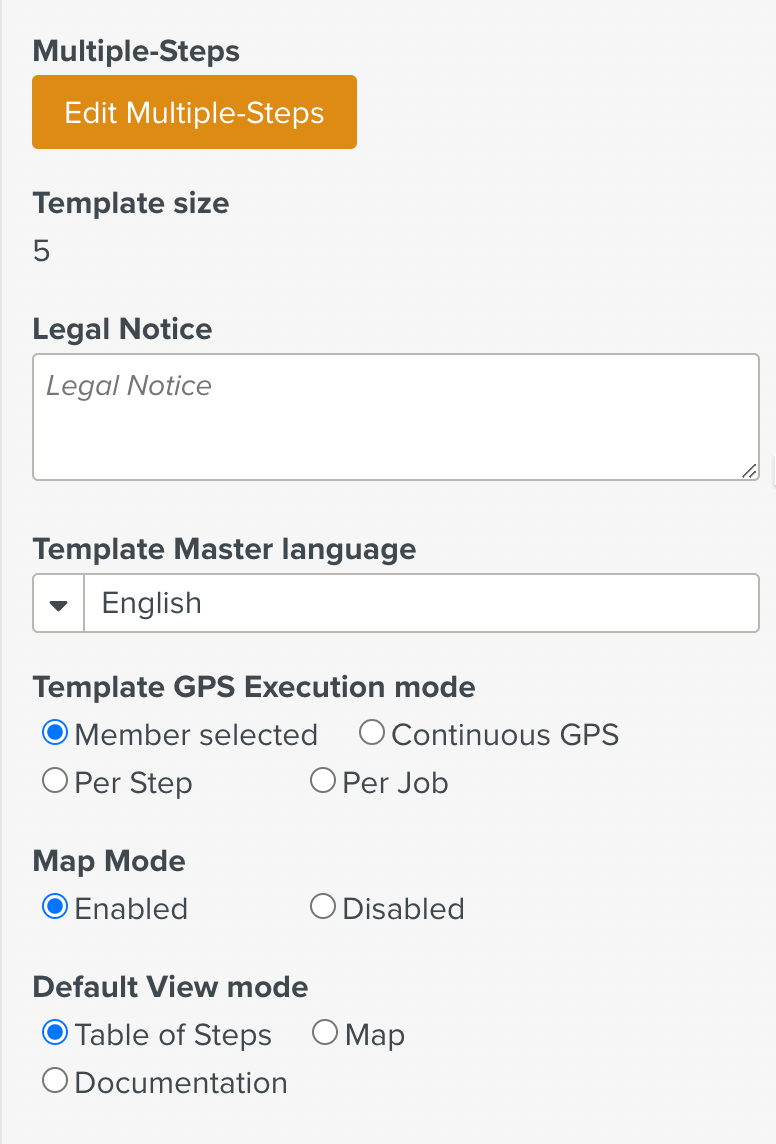776x1144 pixels.
Task: Choose Documentation as default view
Action: click(54, 1081)
